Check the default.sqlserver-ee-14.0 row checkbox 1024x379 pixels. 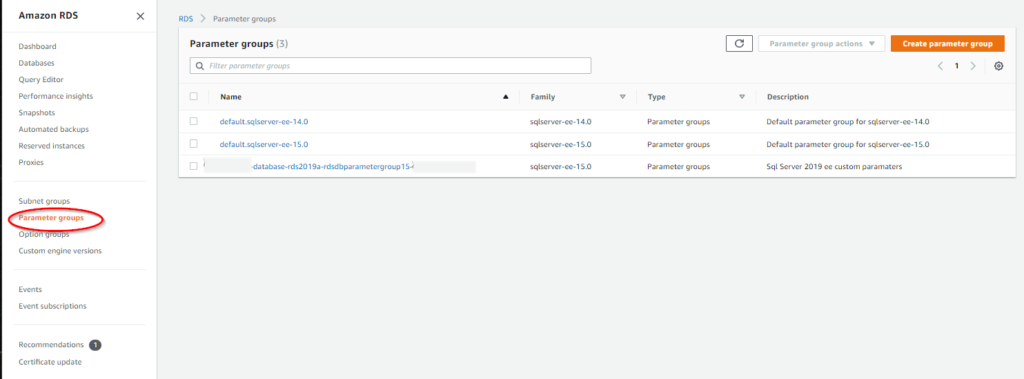pos(193,121)
